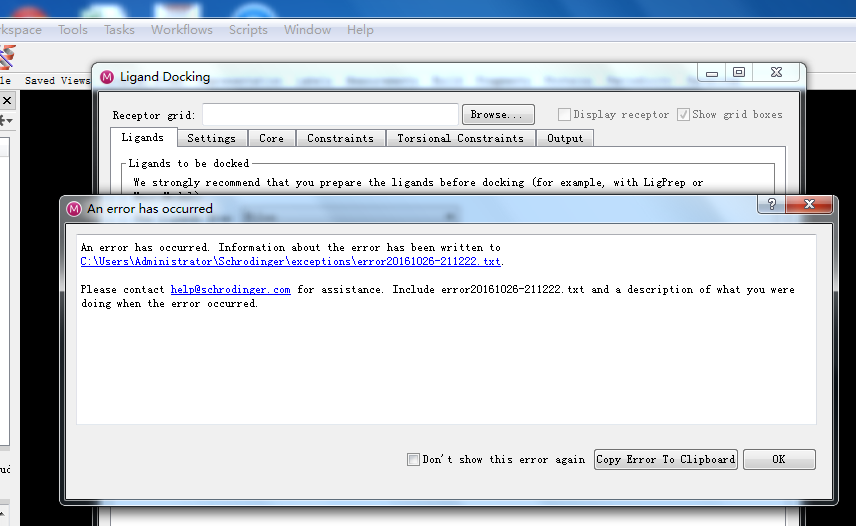
Task: Switch to the Constraints tab
Action: pyautogui.click(x=341, y=139)
